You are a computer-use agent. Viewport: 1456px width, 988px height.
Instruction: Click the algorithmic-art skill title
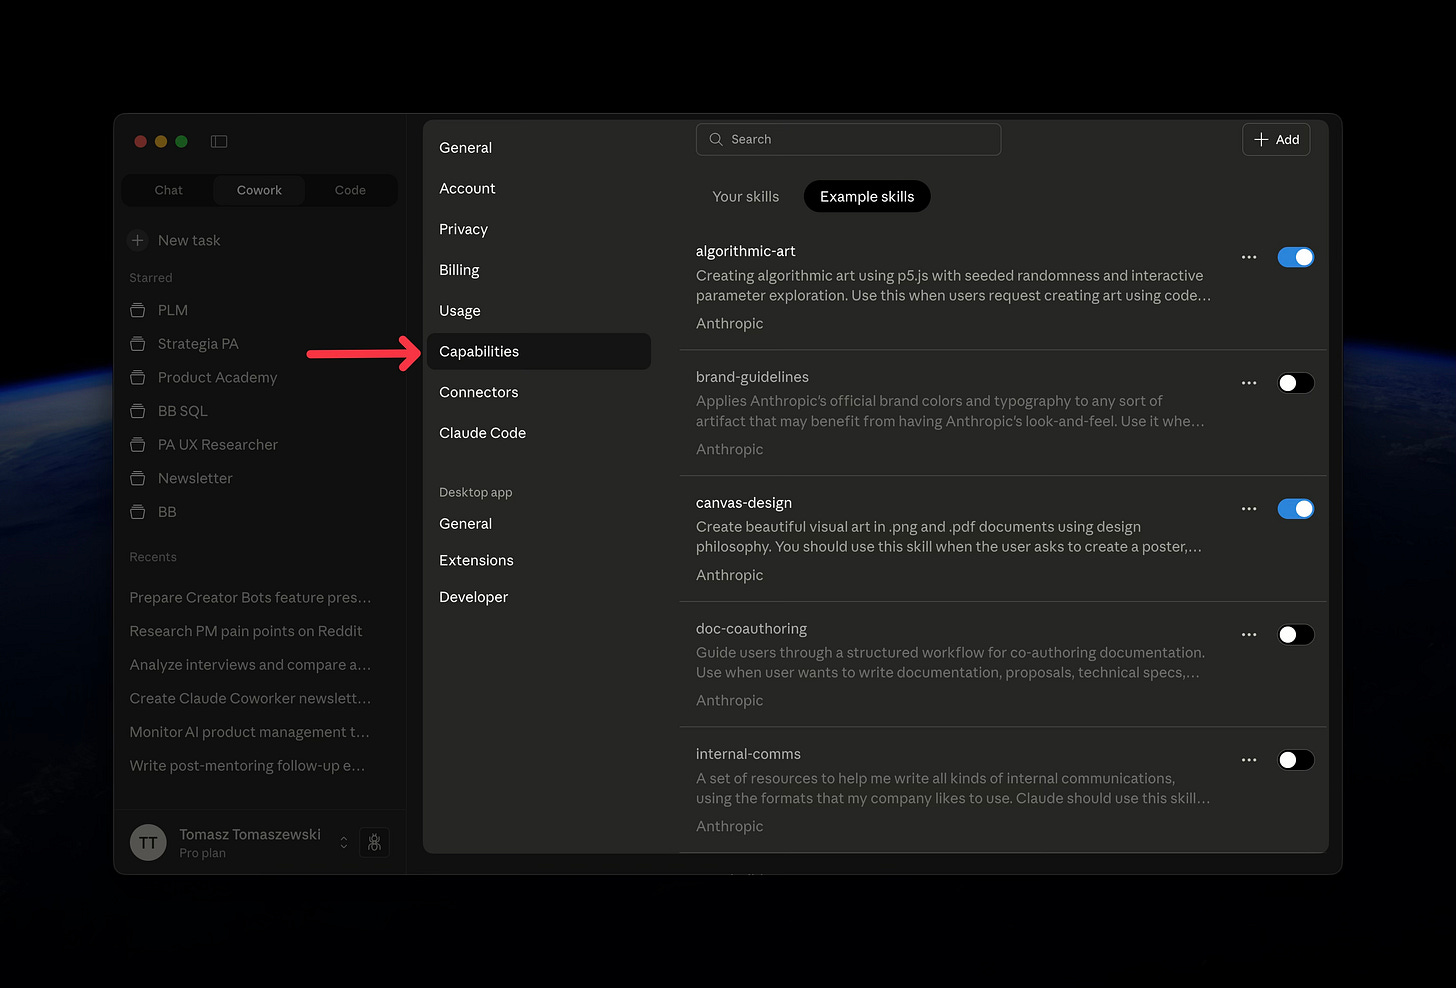746,251
